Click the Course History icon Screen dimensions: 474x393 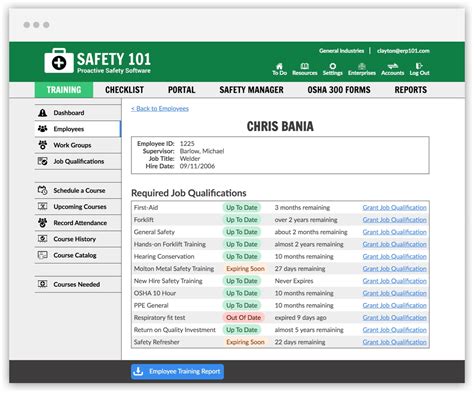(43, 239)
